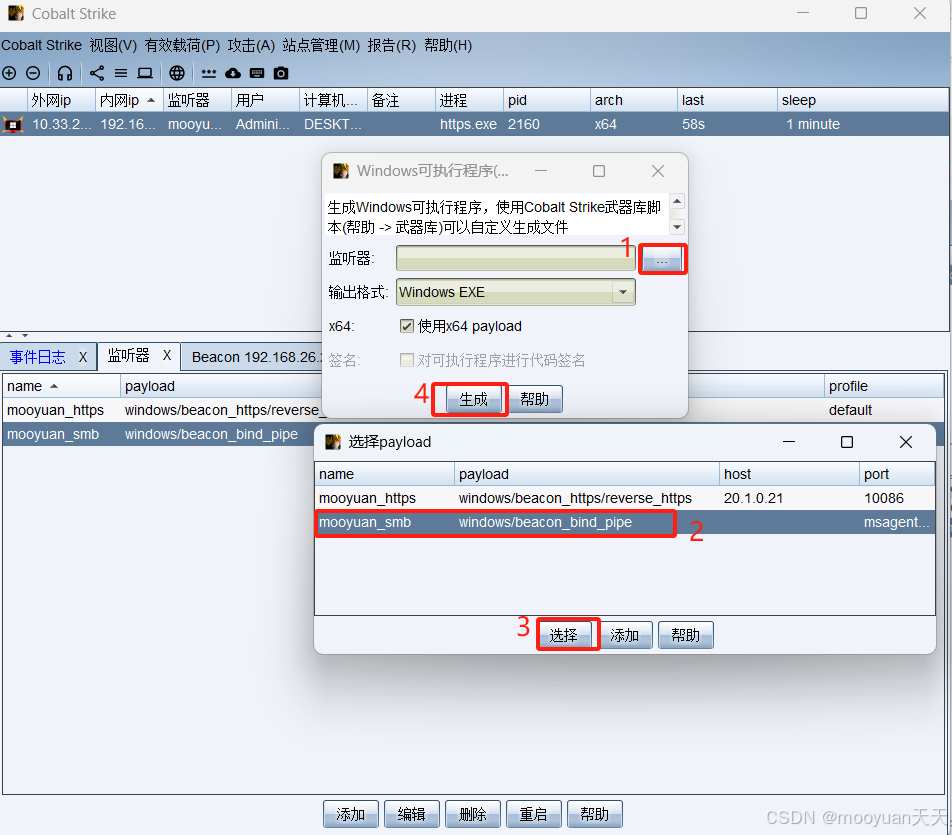Screen dimensions: 952x835
Task: Close the Windows可执行程序 dialog
Action: (658, 171)
